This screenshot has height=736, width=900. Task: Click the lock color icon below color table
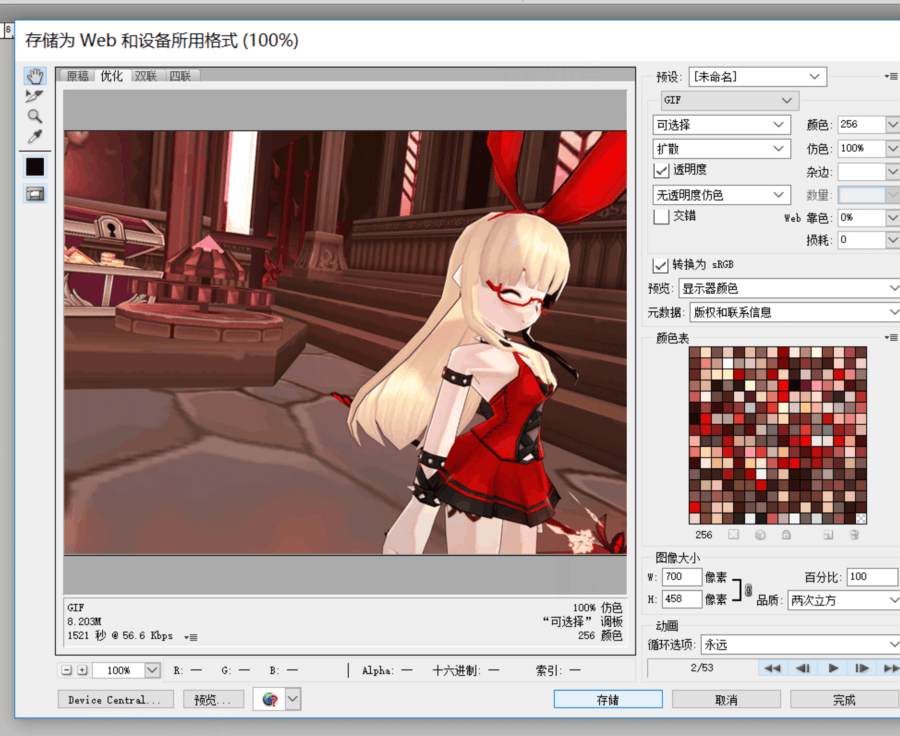click(786, 534)
